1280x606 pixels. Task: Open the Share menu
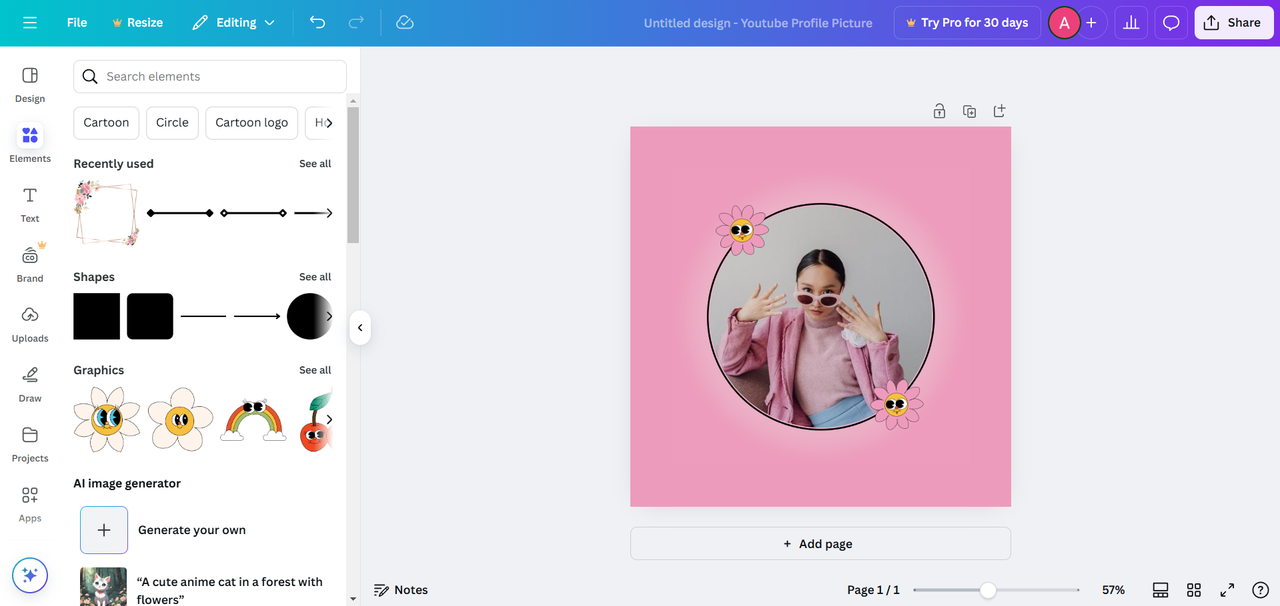coord(1232,22)
